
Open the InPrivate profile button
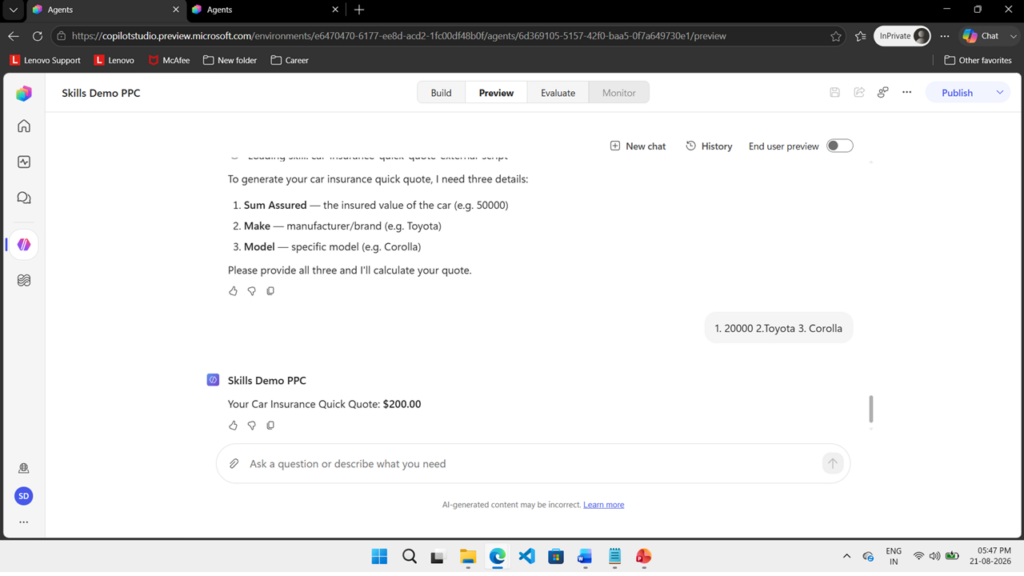click(903, 36)
